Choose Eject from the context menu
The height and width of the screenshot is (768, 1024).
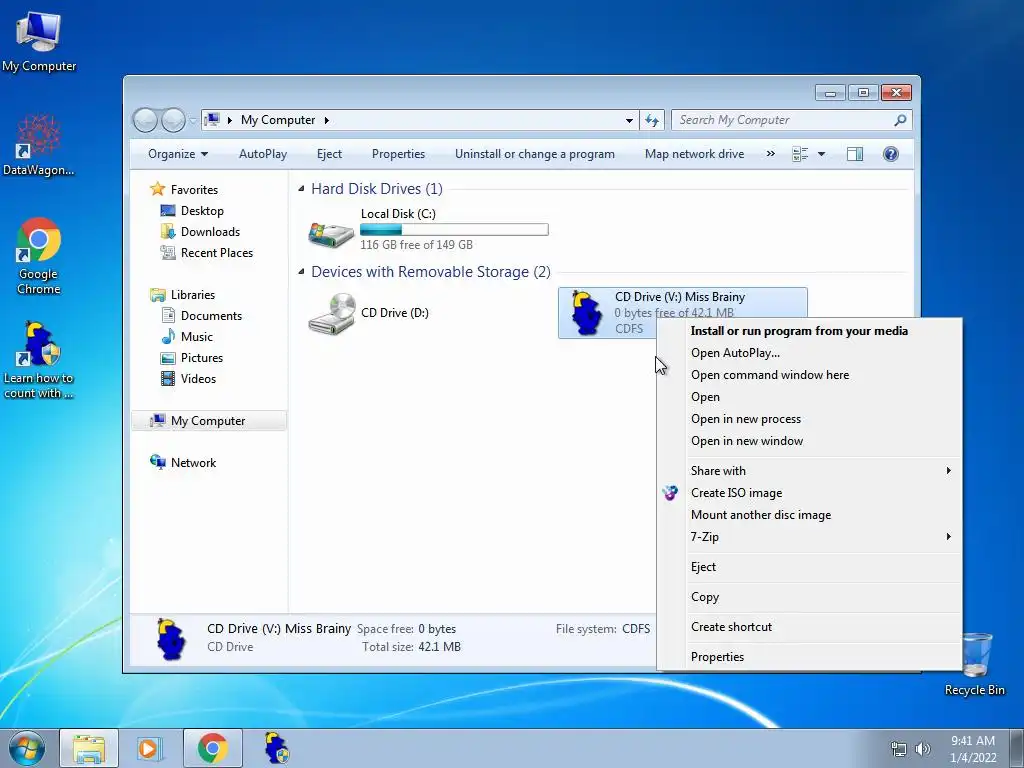(x=703, y=567)
